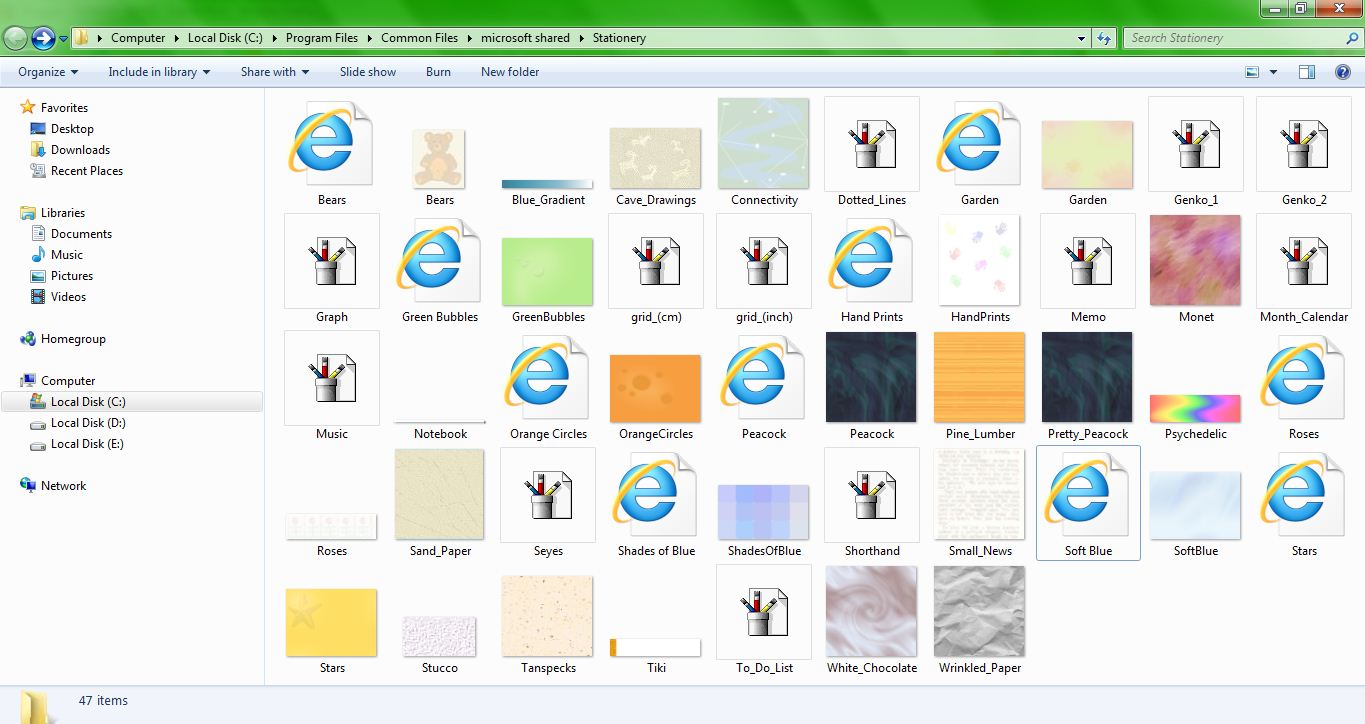This screenshot has width=1365, height=724.
Task: Click the Hand Prints file icon
Action: coord(871,260)
